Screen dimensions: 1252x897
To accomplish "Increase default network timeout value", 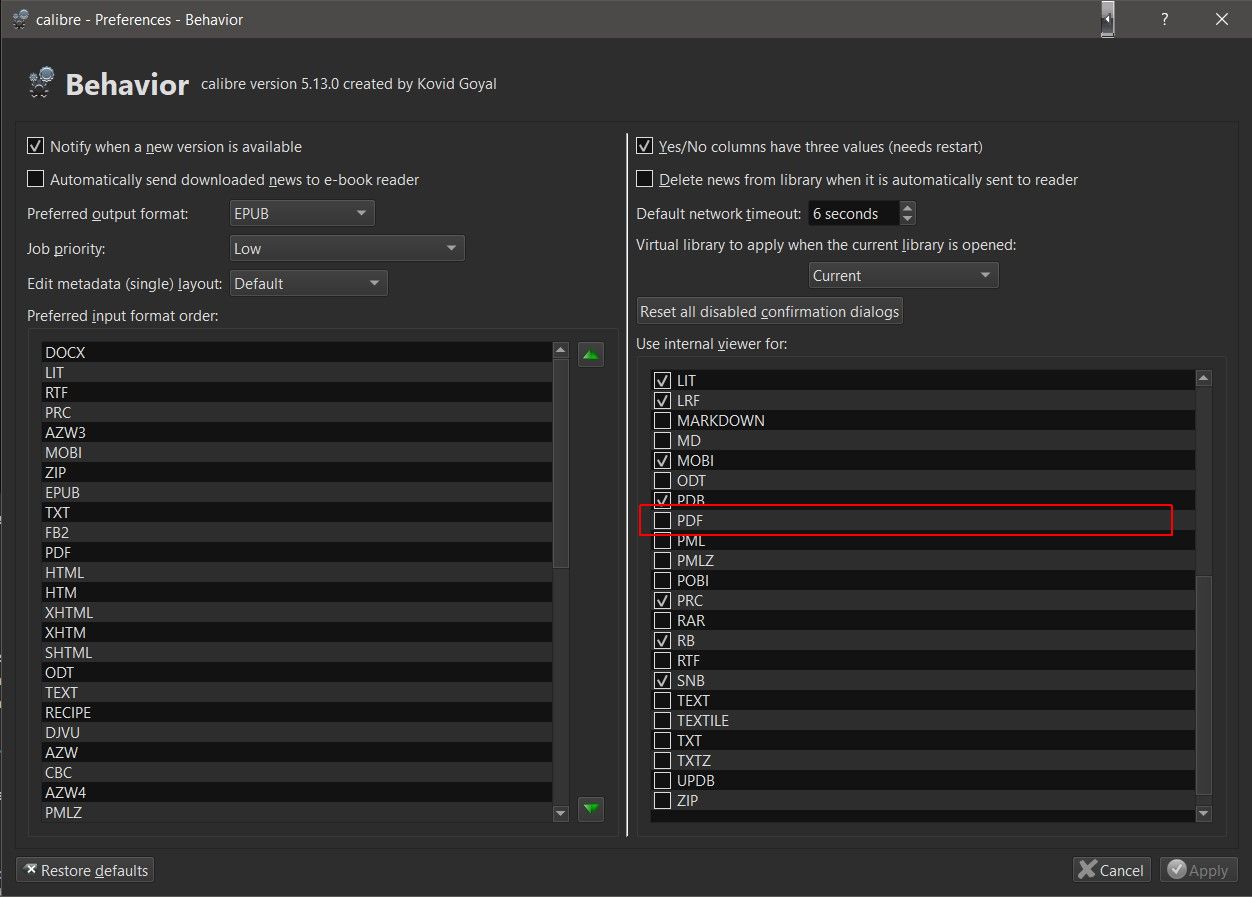I will pos(907,208).
